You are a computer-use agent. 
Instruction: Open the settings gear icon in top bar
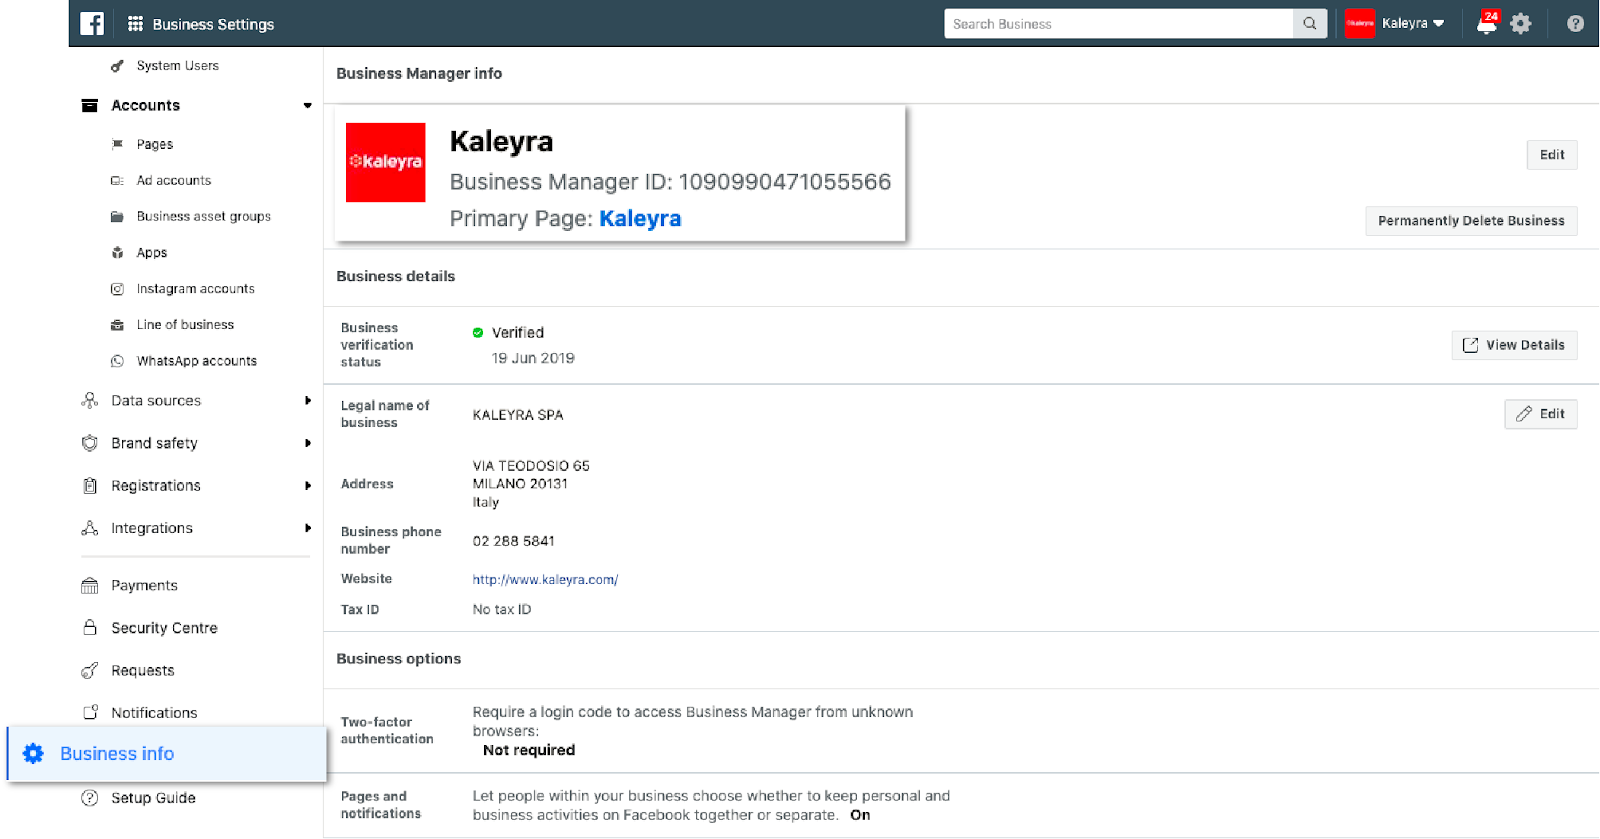tap(1521, 23)
